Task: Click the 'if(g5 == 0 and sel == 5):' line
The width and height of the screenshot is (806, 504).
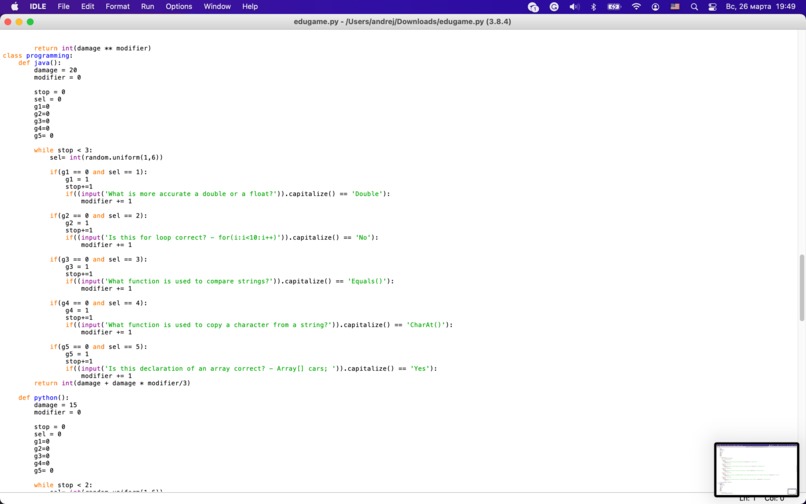Action: pyautogui.click(x=98, y=347)
